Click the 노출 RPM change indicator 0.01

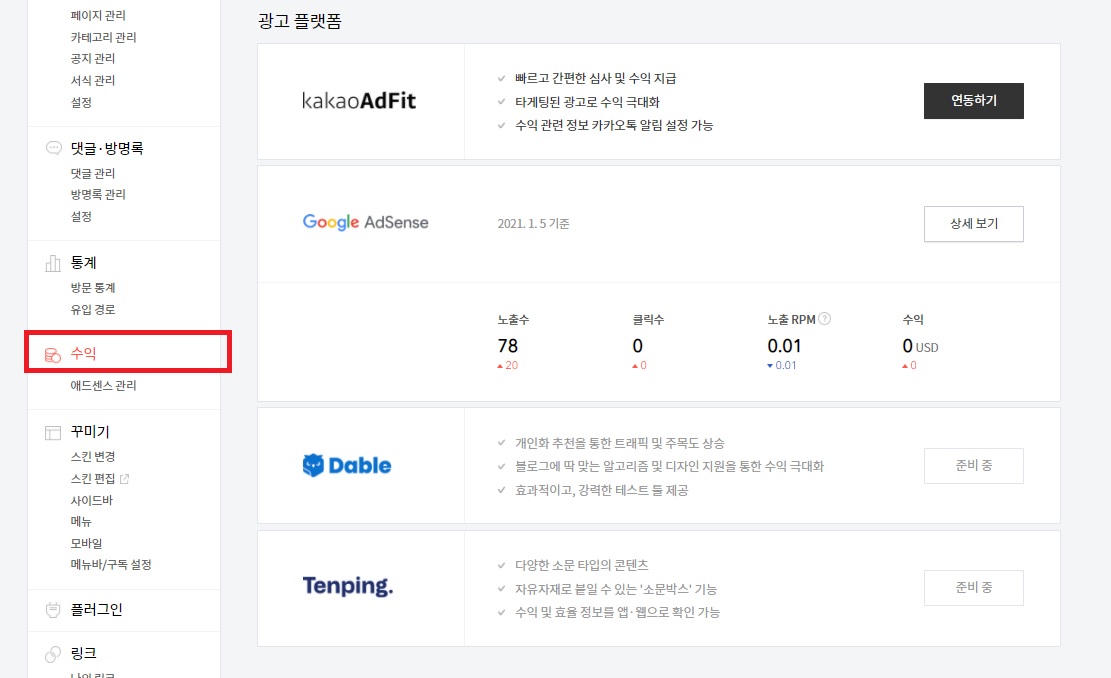point(782,366)
